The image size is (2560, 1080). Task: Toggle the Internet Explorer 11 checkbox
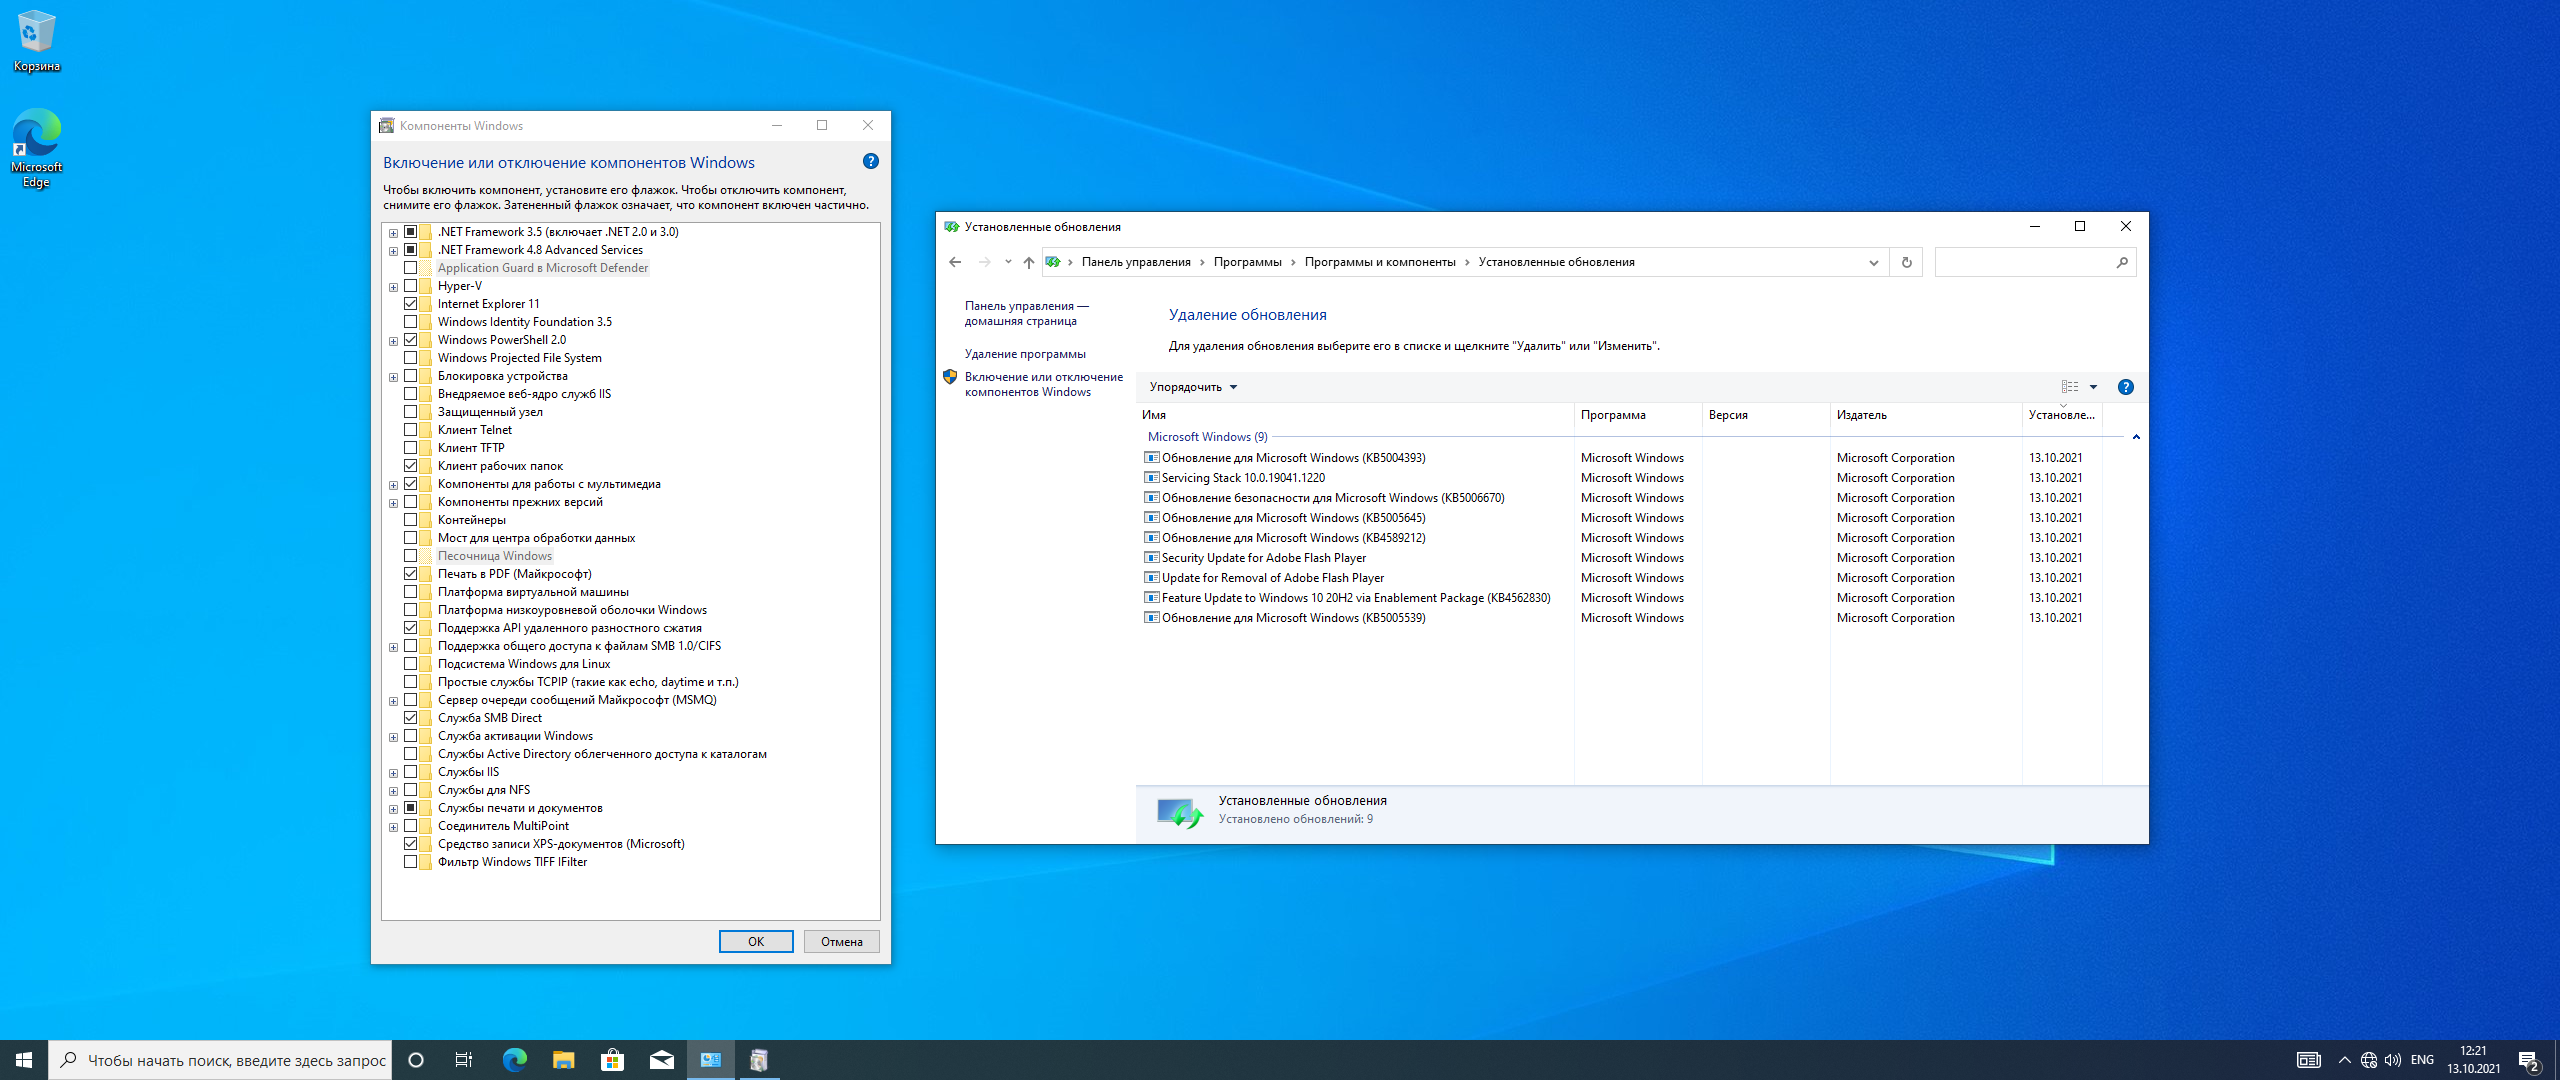pos(410,303)
